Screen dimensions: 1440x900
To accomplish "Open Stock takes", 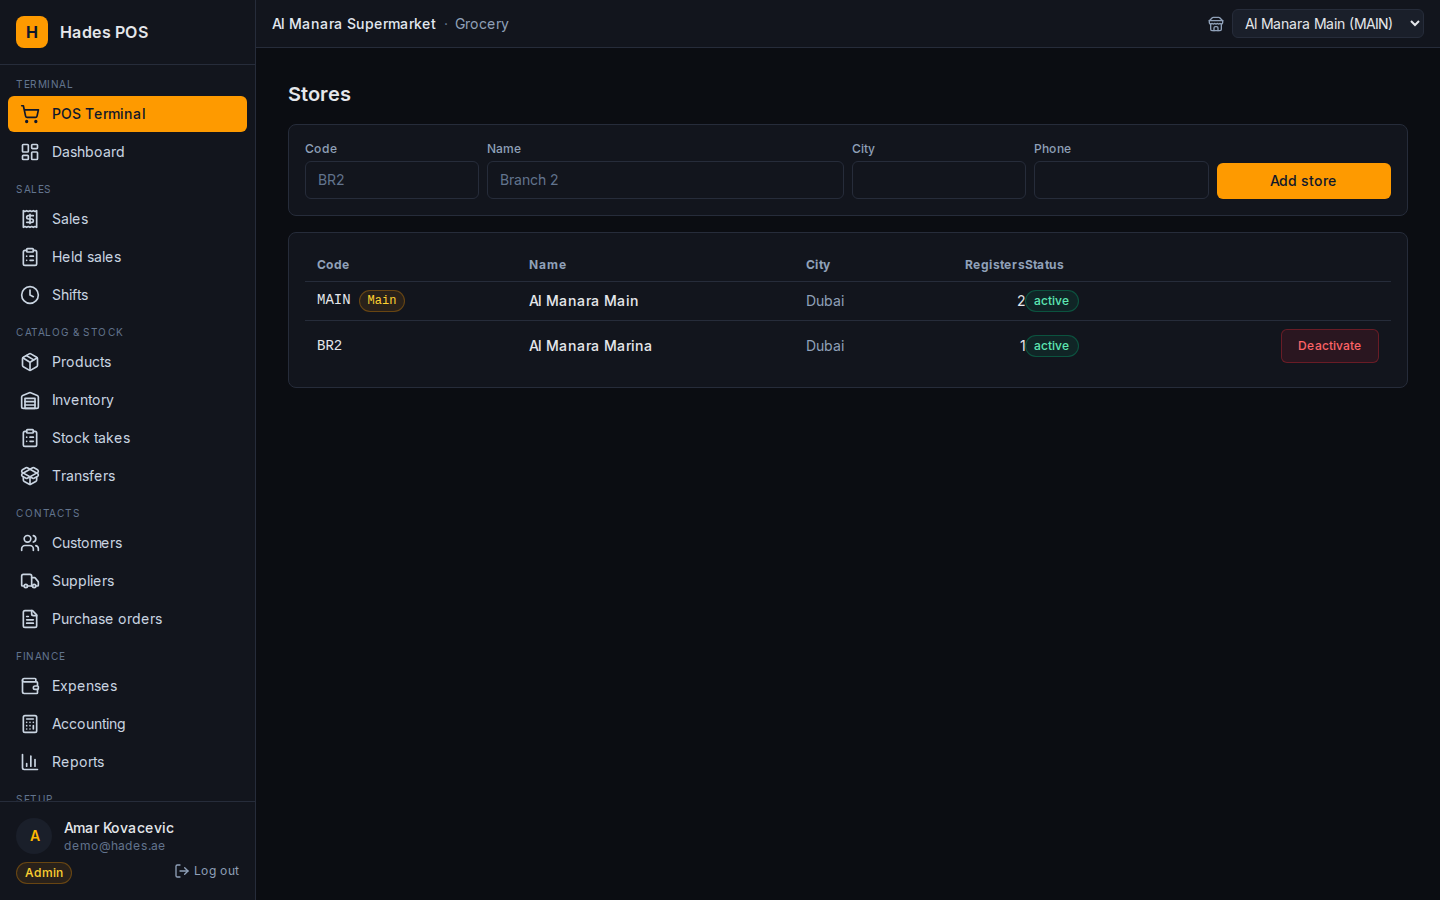I will 127,438.
